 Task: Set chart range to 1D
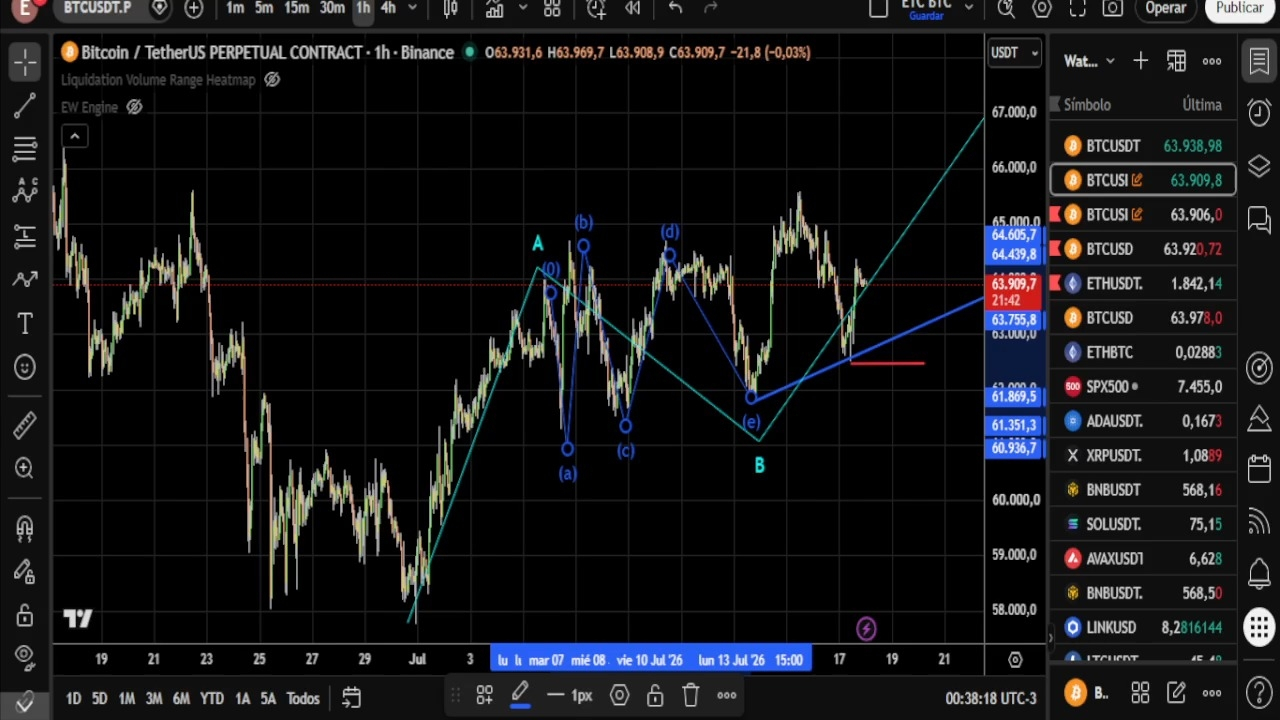(x=73, y=698)
